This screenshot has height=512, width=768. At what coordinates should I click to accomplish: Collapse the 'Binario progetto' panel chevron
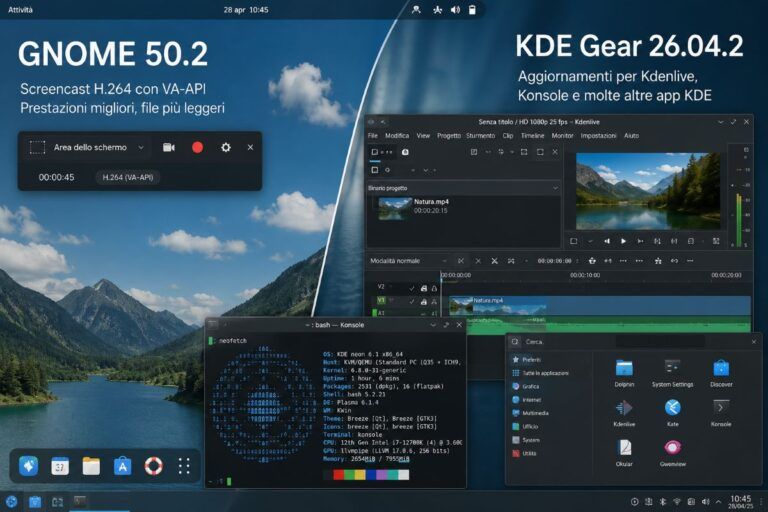click(555, 188)
